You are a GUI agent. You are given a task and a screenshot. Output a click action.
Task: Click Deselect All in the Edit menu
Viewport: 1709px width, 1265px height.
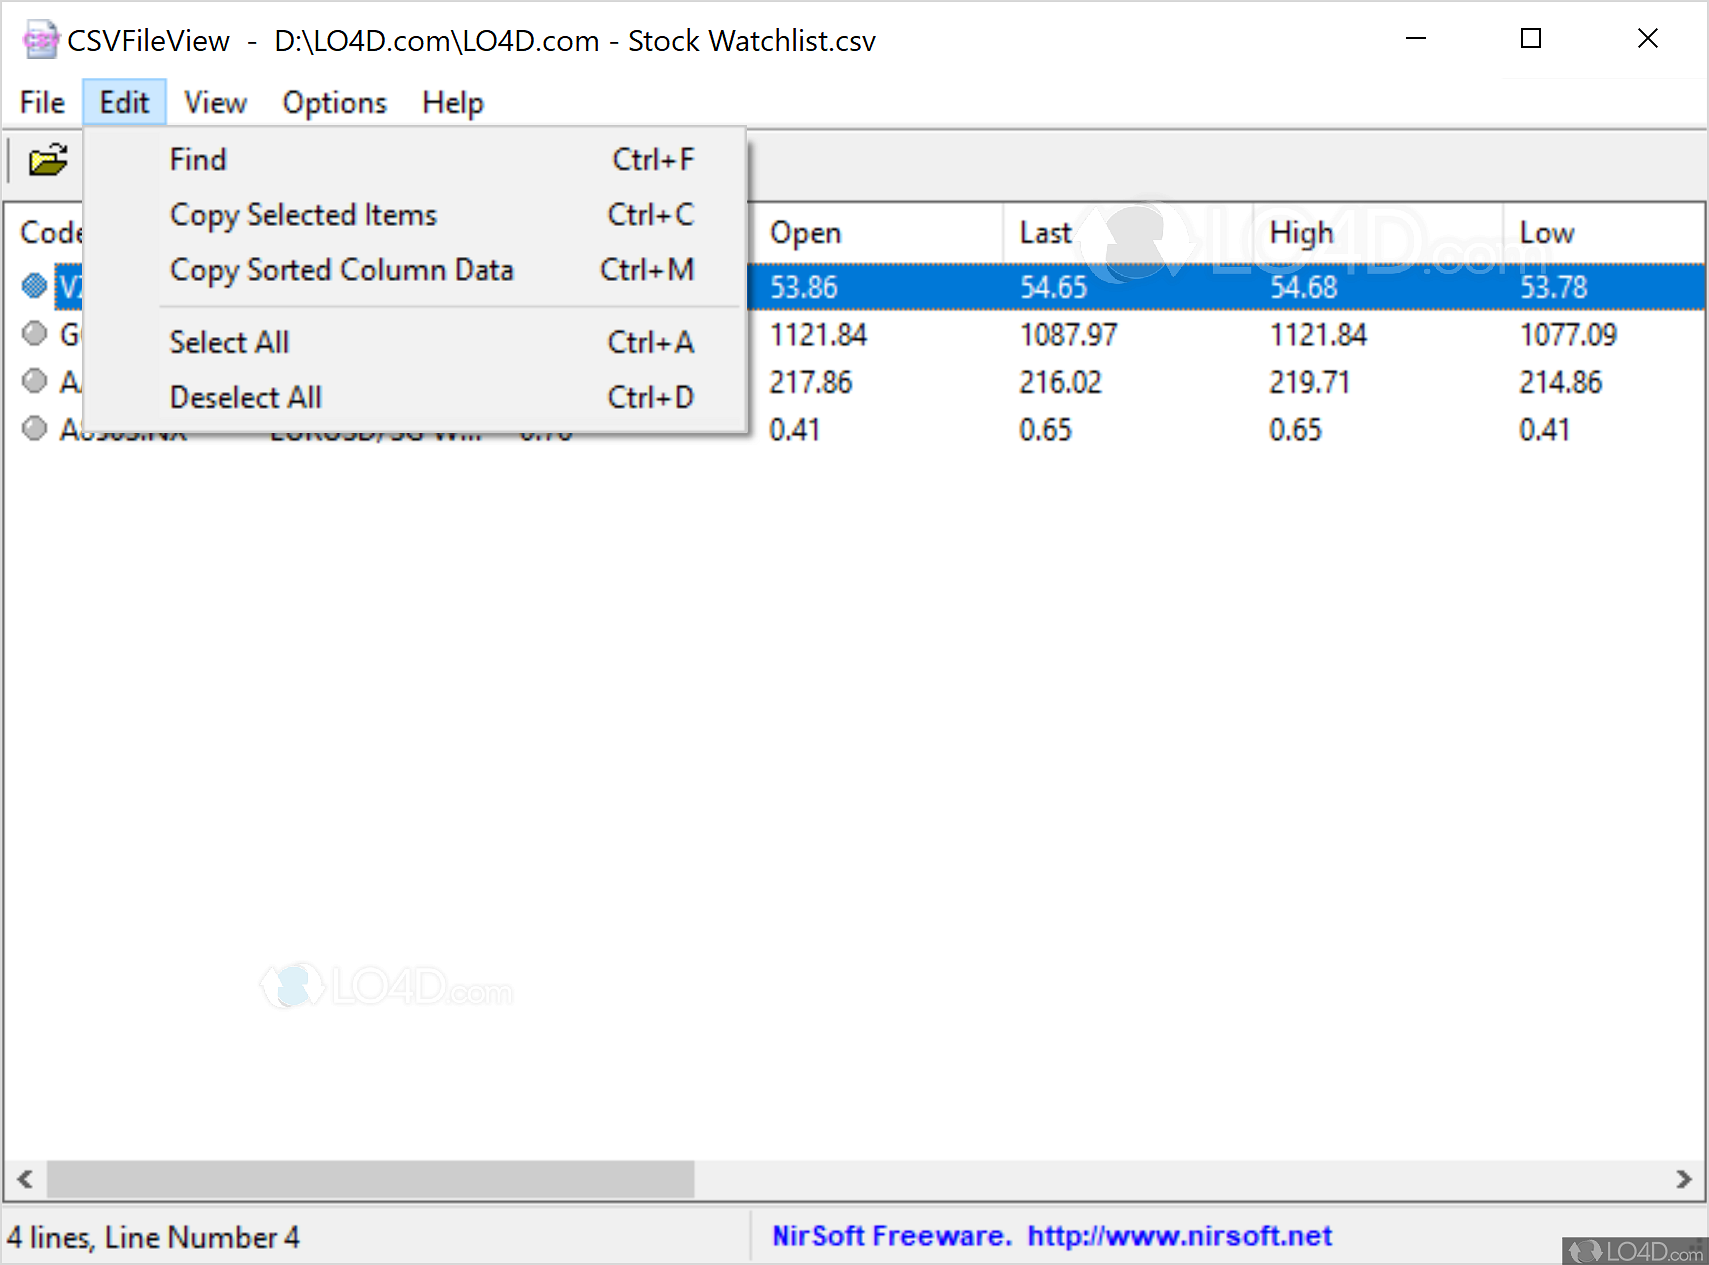(x=245, y=396)
